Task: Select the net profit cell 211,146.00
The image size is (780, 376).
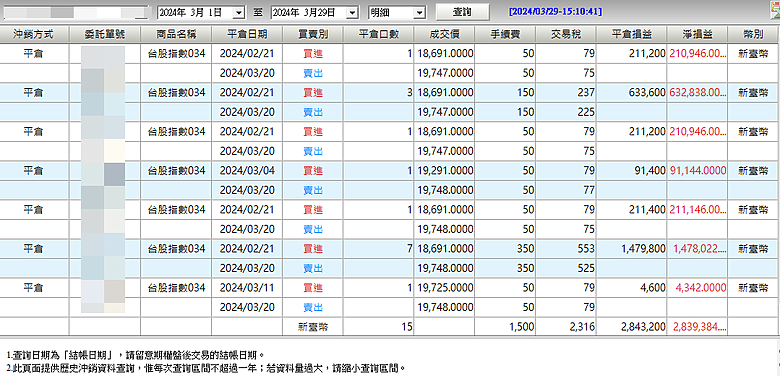Action: click(697, 209)
